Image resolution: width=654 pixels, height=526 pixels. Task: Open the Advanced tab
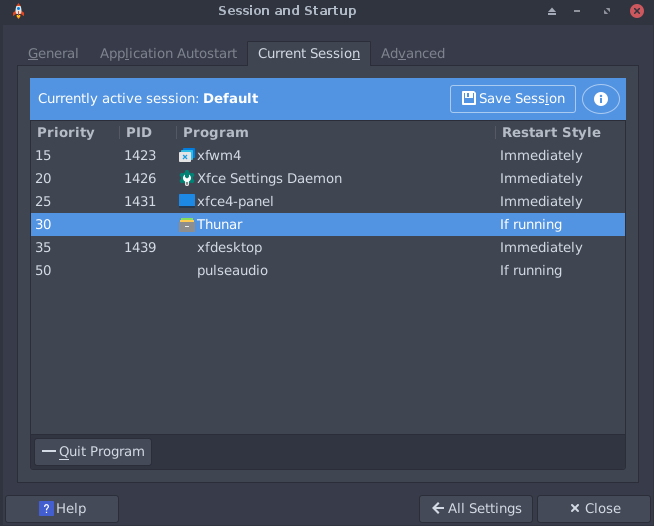coord(413,54)
